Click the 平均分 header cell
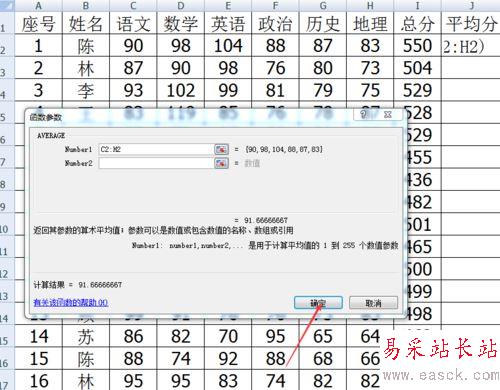Screen dimensions: 500x390 tap(471, 23)
